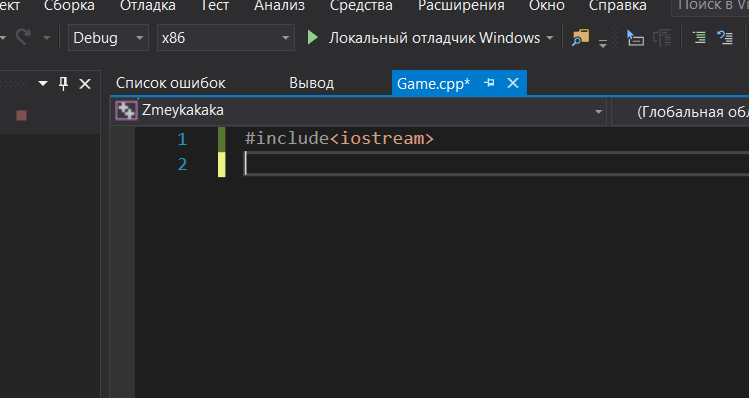Open the x86 platform dropdown

(x=225, y=37)
